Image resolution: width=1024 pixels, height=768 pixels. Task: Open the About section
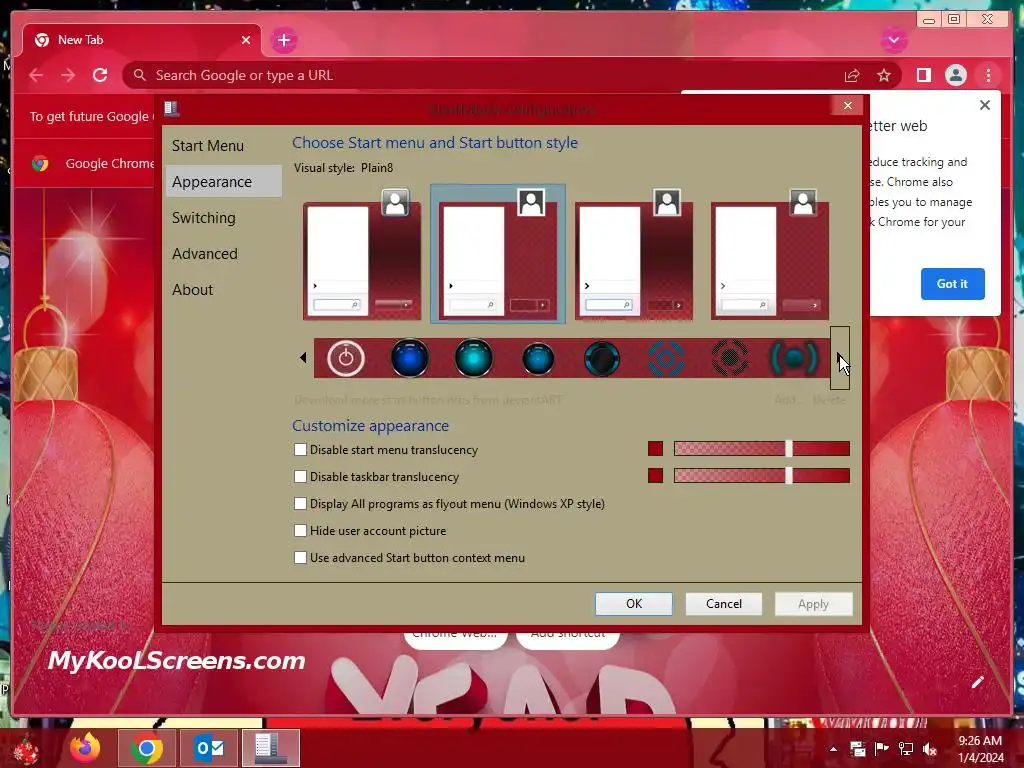pyautogui.click(x=223, y=289)
